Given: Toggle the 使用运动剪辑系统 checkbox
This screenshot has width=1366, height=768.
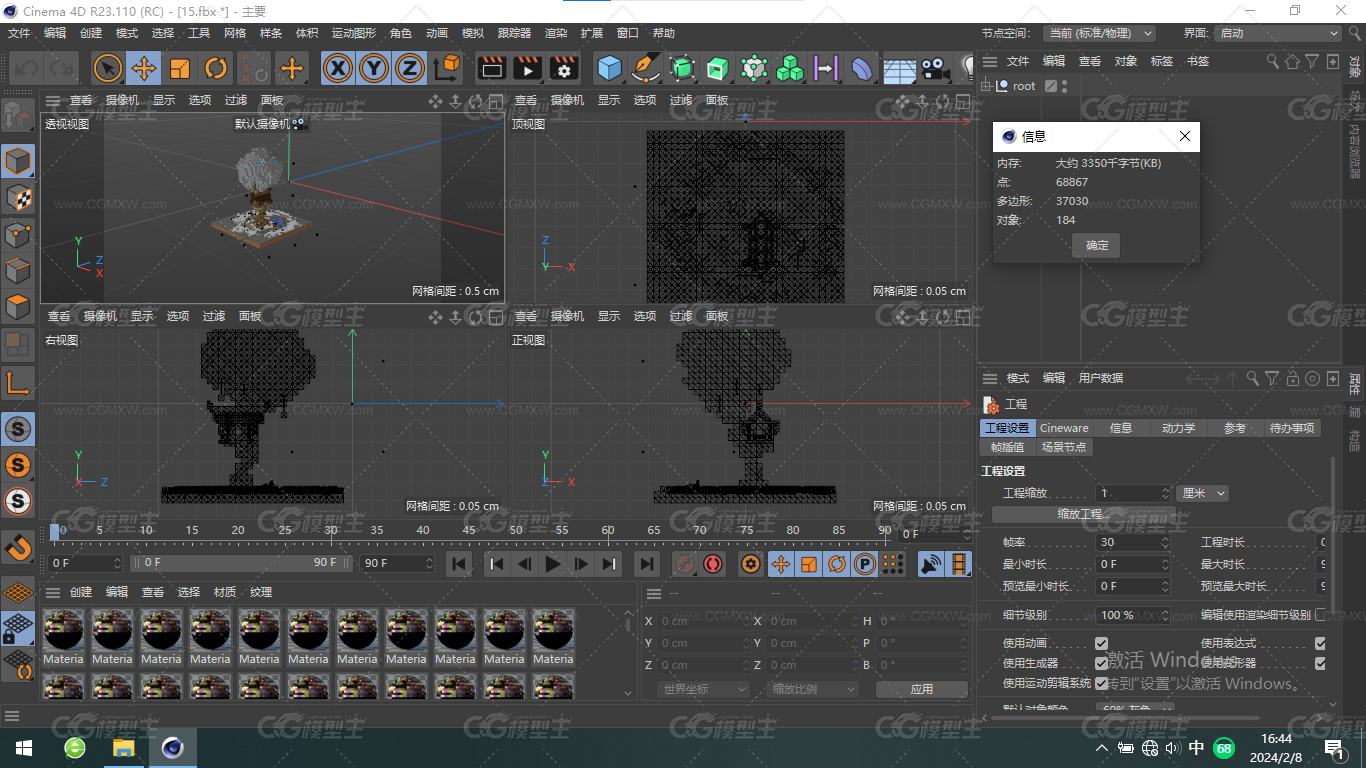Looking at the screenshot, I should pos(1101,683).
